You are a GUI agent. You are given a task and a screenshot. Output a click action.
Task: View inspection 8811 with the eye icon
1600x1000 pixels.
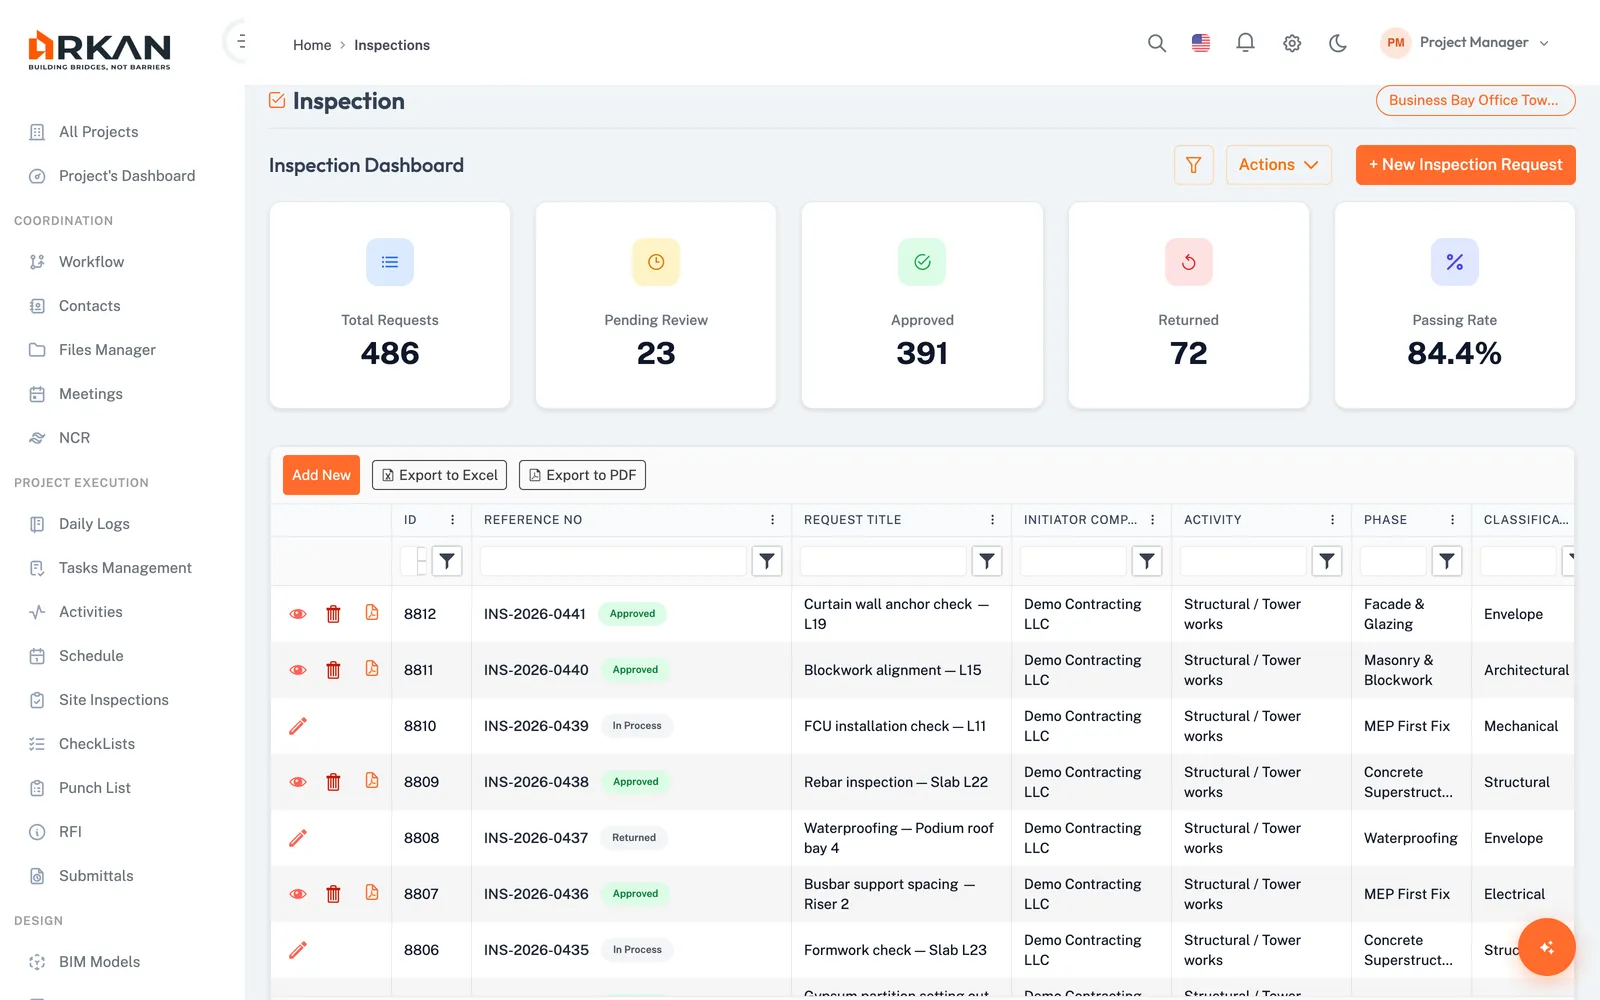coord(298,670)
